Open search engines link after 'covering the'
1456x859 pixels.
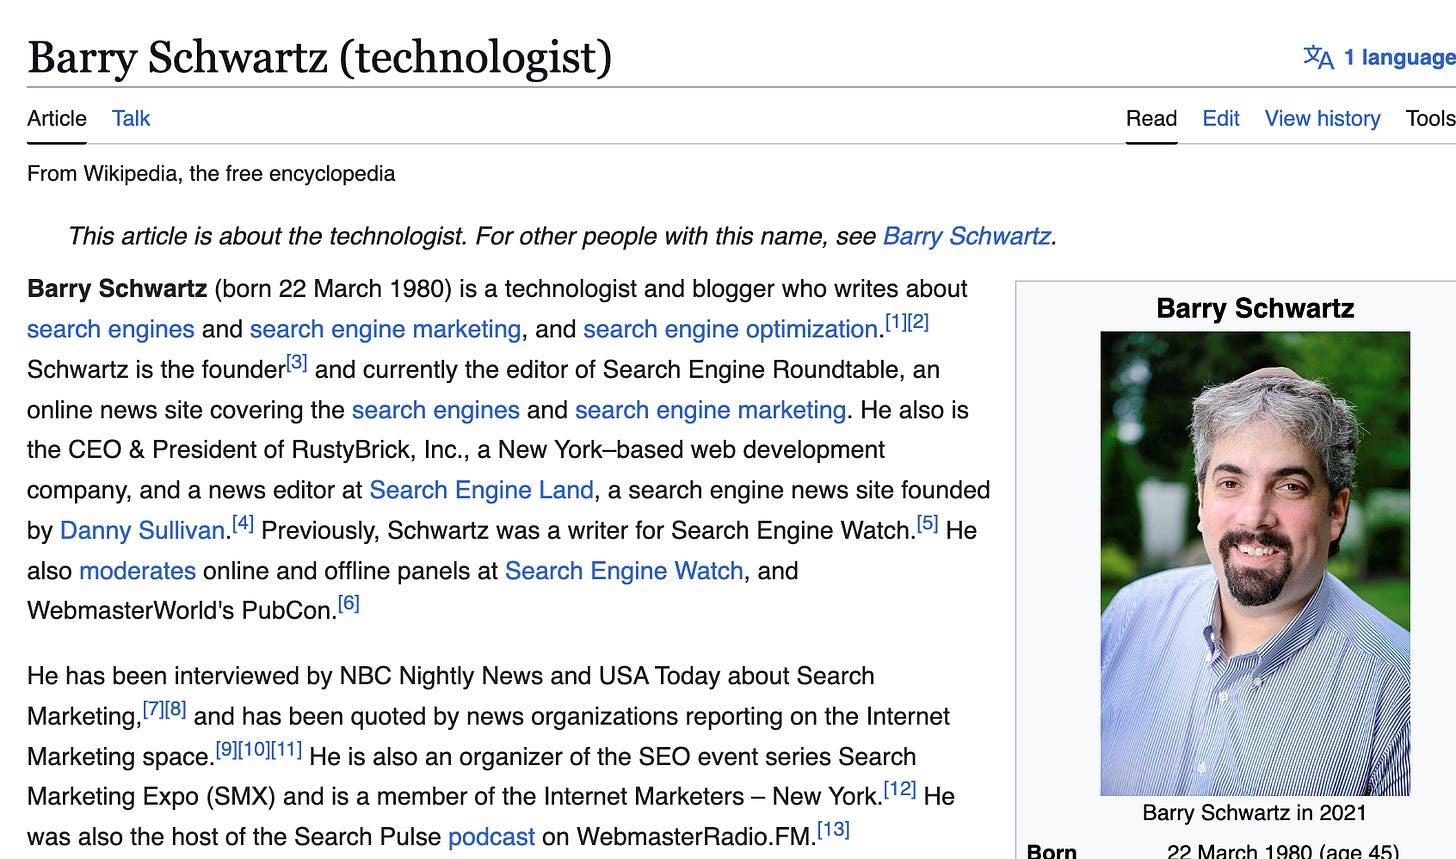coord(436,410)
